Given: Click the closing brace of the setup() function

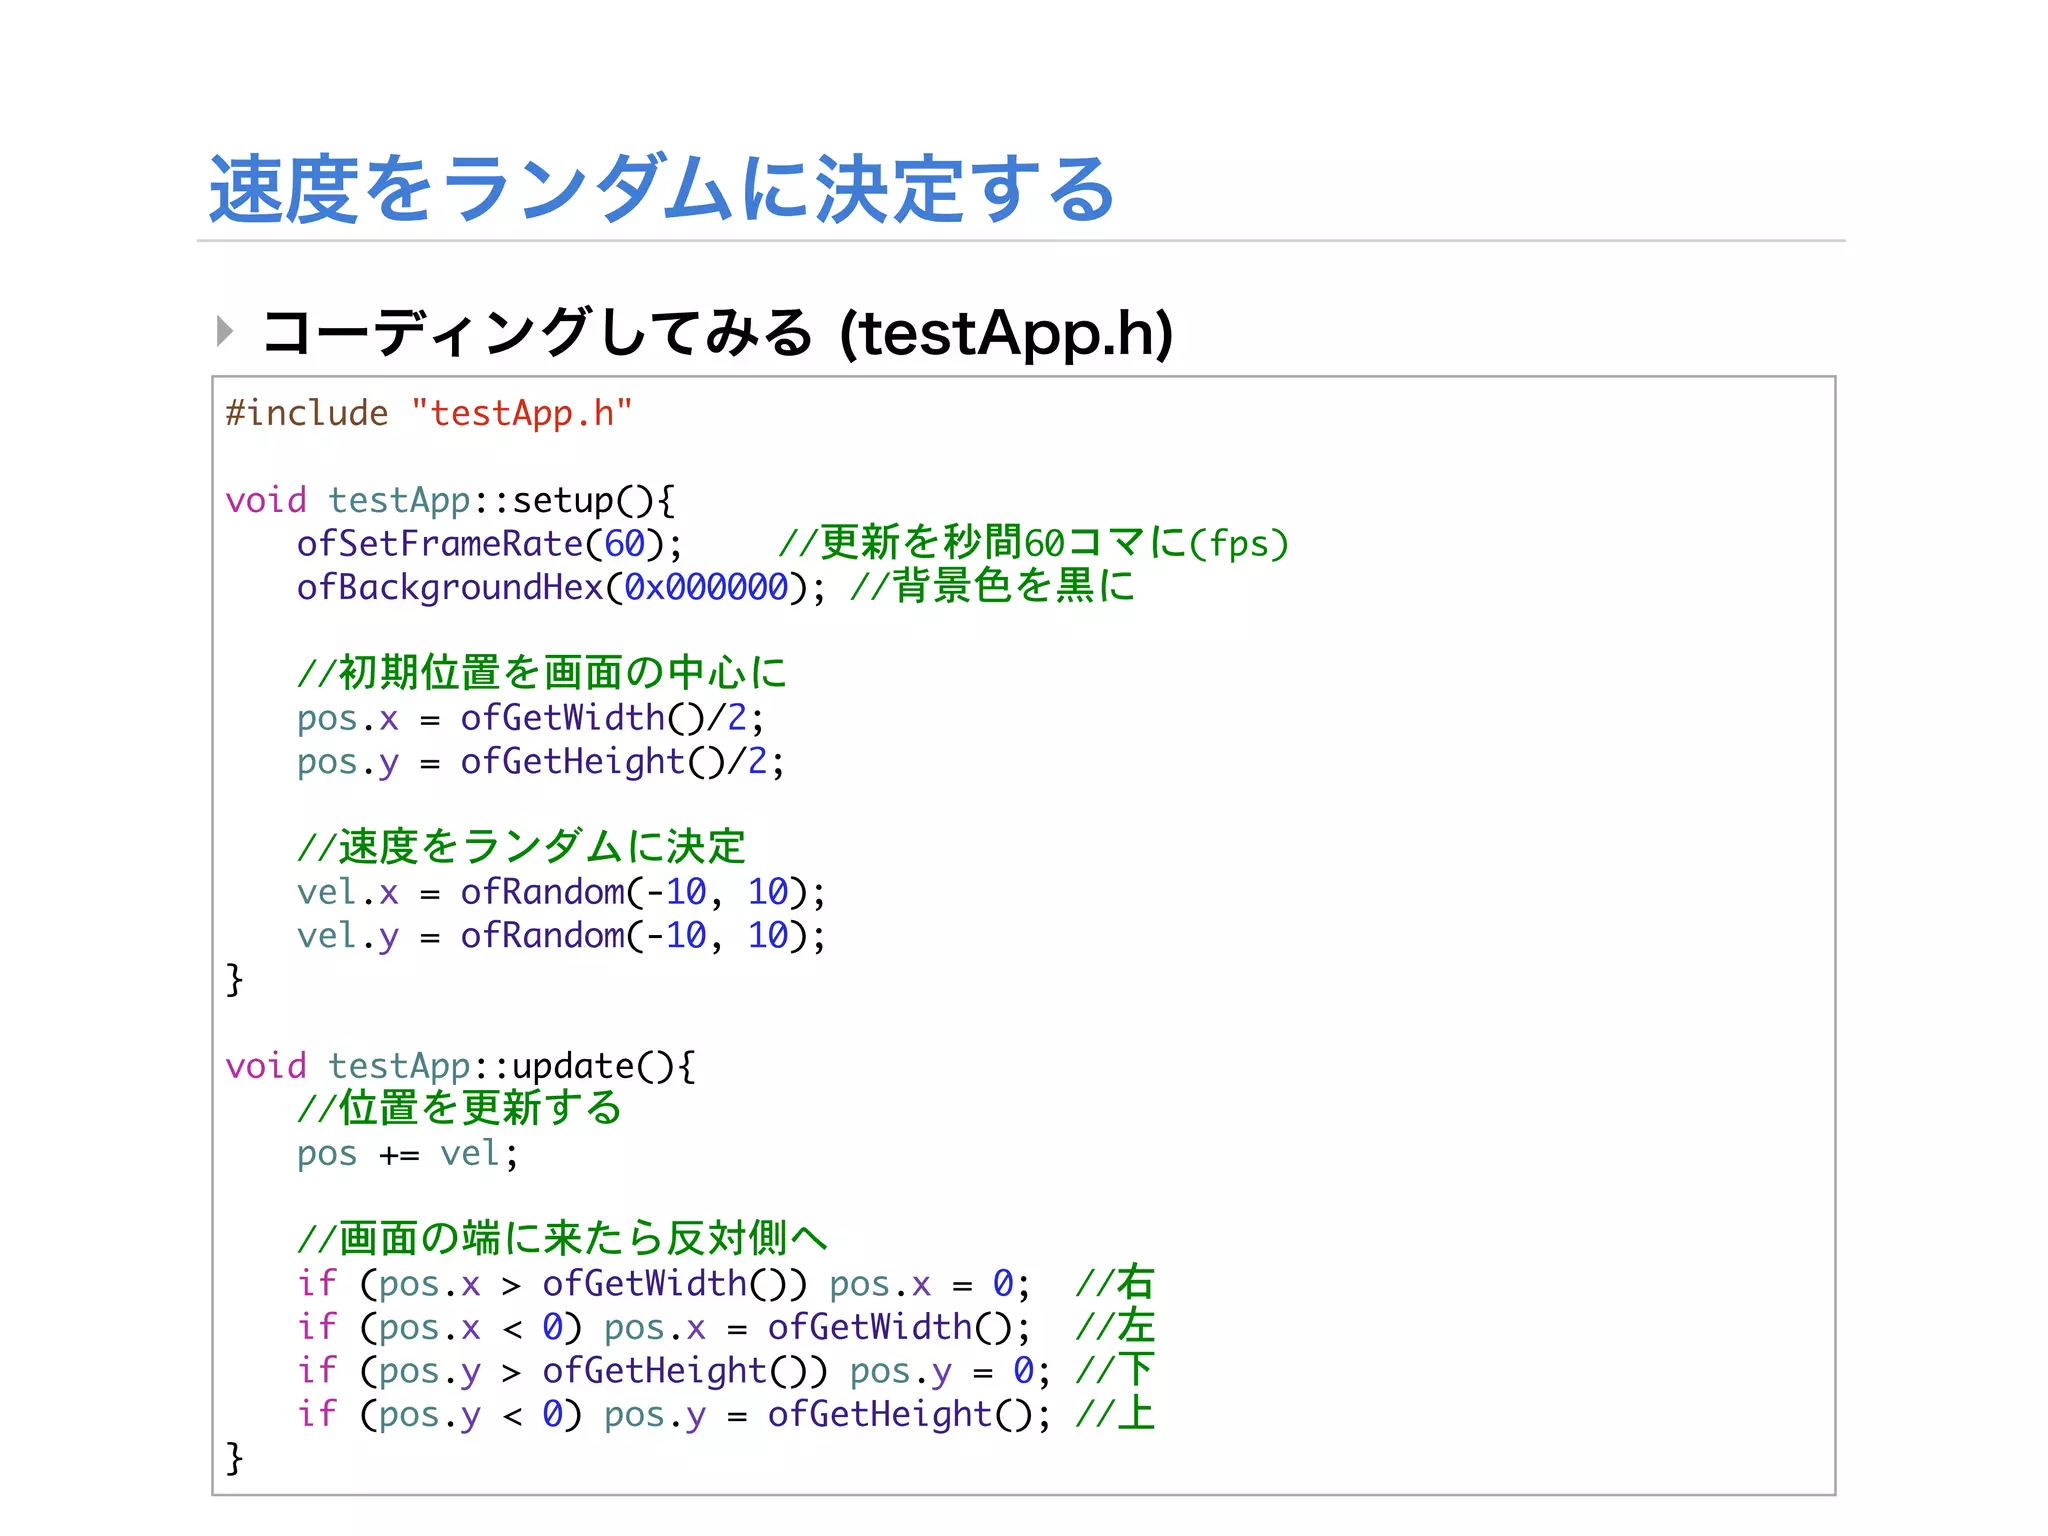Looking at the screenshot, I should coord(234,979).
